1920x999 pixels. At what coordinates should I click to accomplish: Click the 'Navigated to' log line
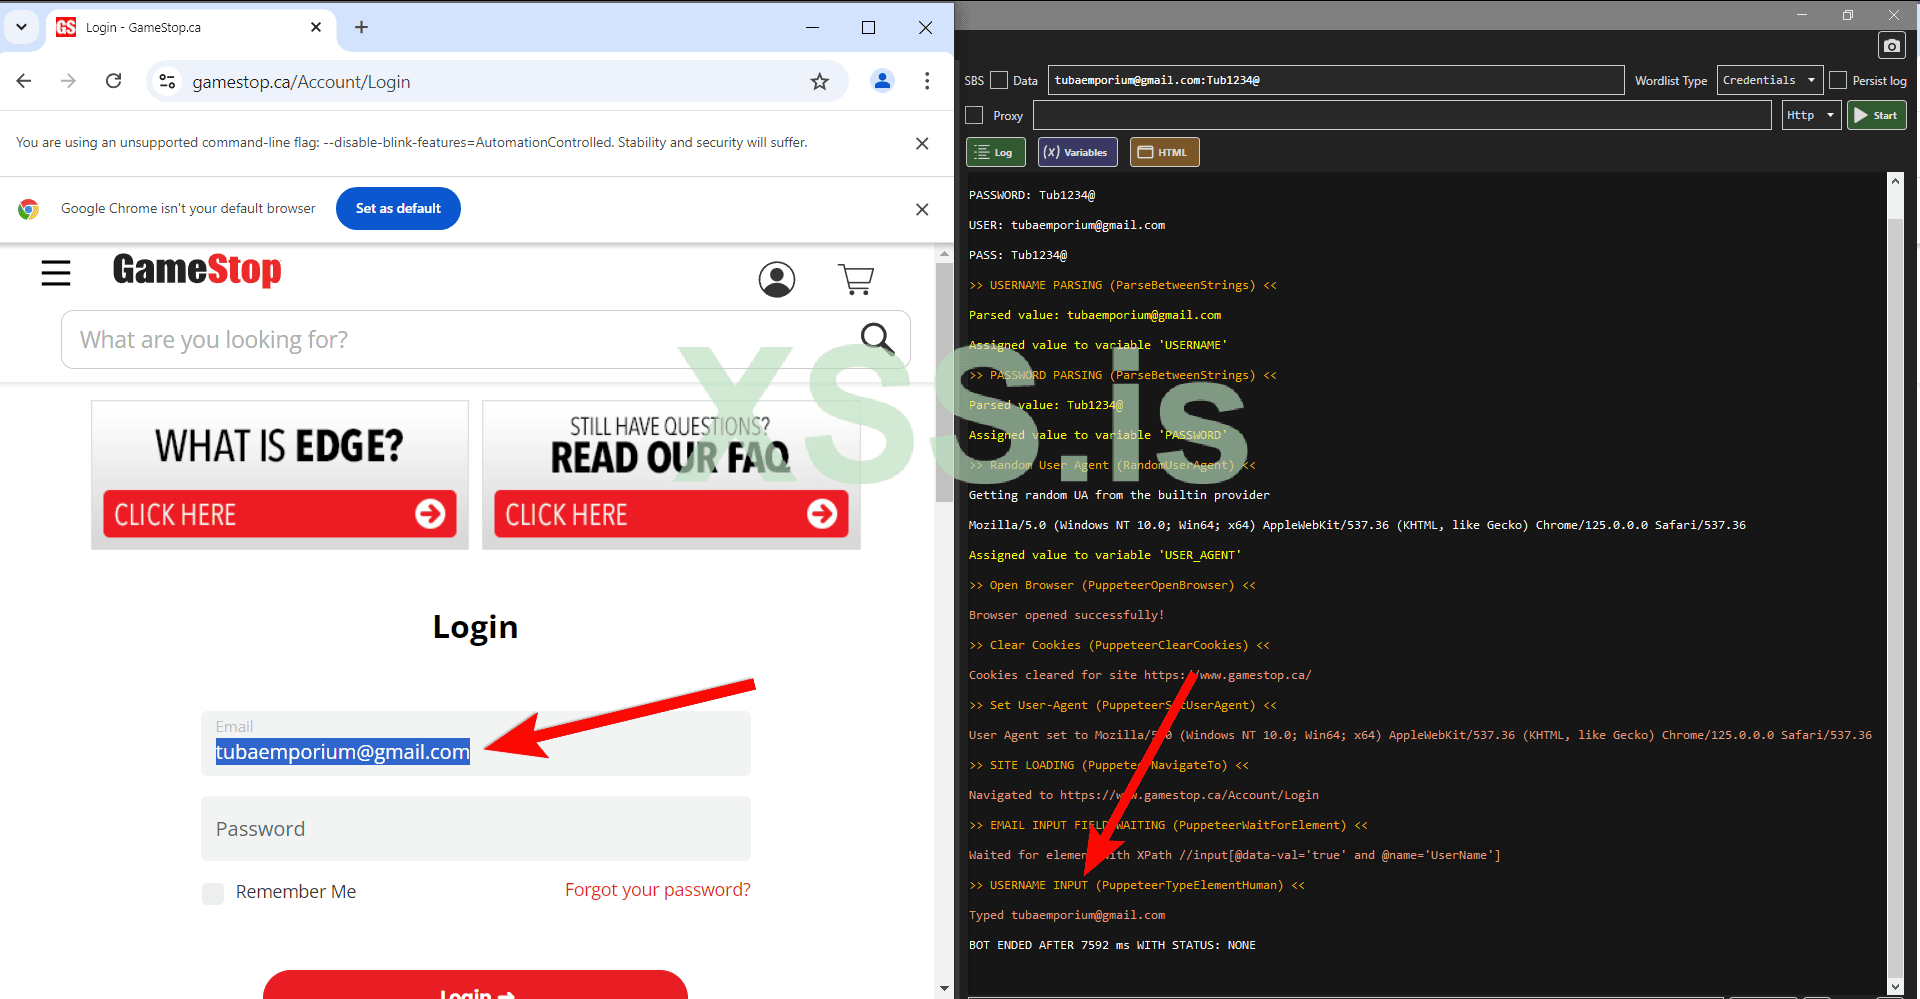pos(1143,795)
